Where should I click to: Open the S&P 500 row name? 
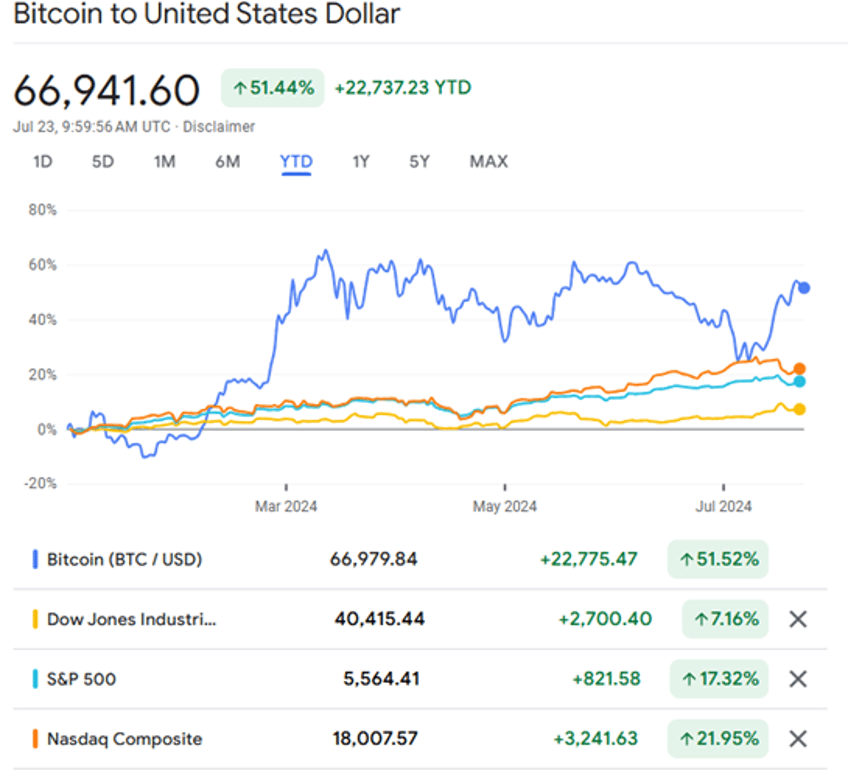[x=81, y=679]
